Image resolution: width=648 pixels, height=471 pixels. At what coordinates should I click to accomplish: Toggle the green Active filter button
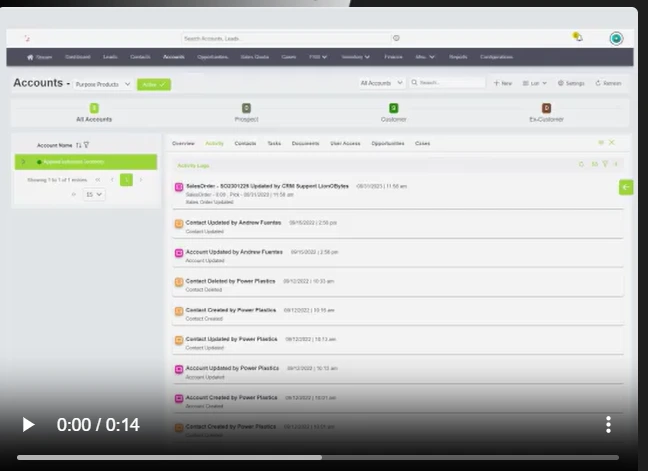click(153, 84)
